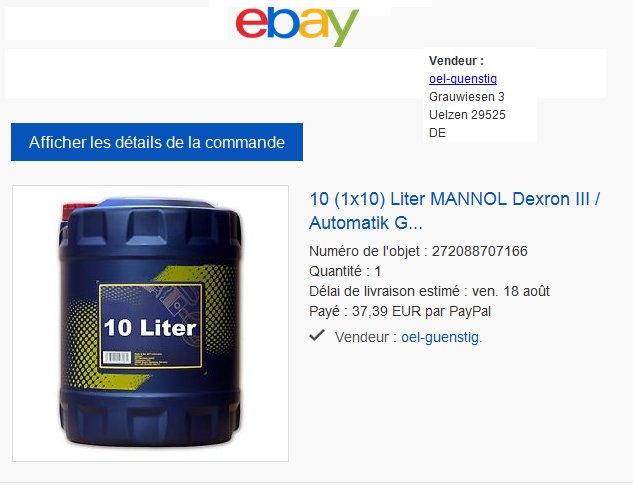Viewport: 633px width, 485px height.
Task: Click the '10 Liter' label on canister
Action: 150,328
